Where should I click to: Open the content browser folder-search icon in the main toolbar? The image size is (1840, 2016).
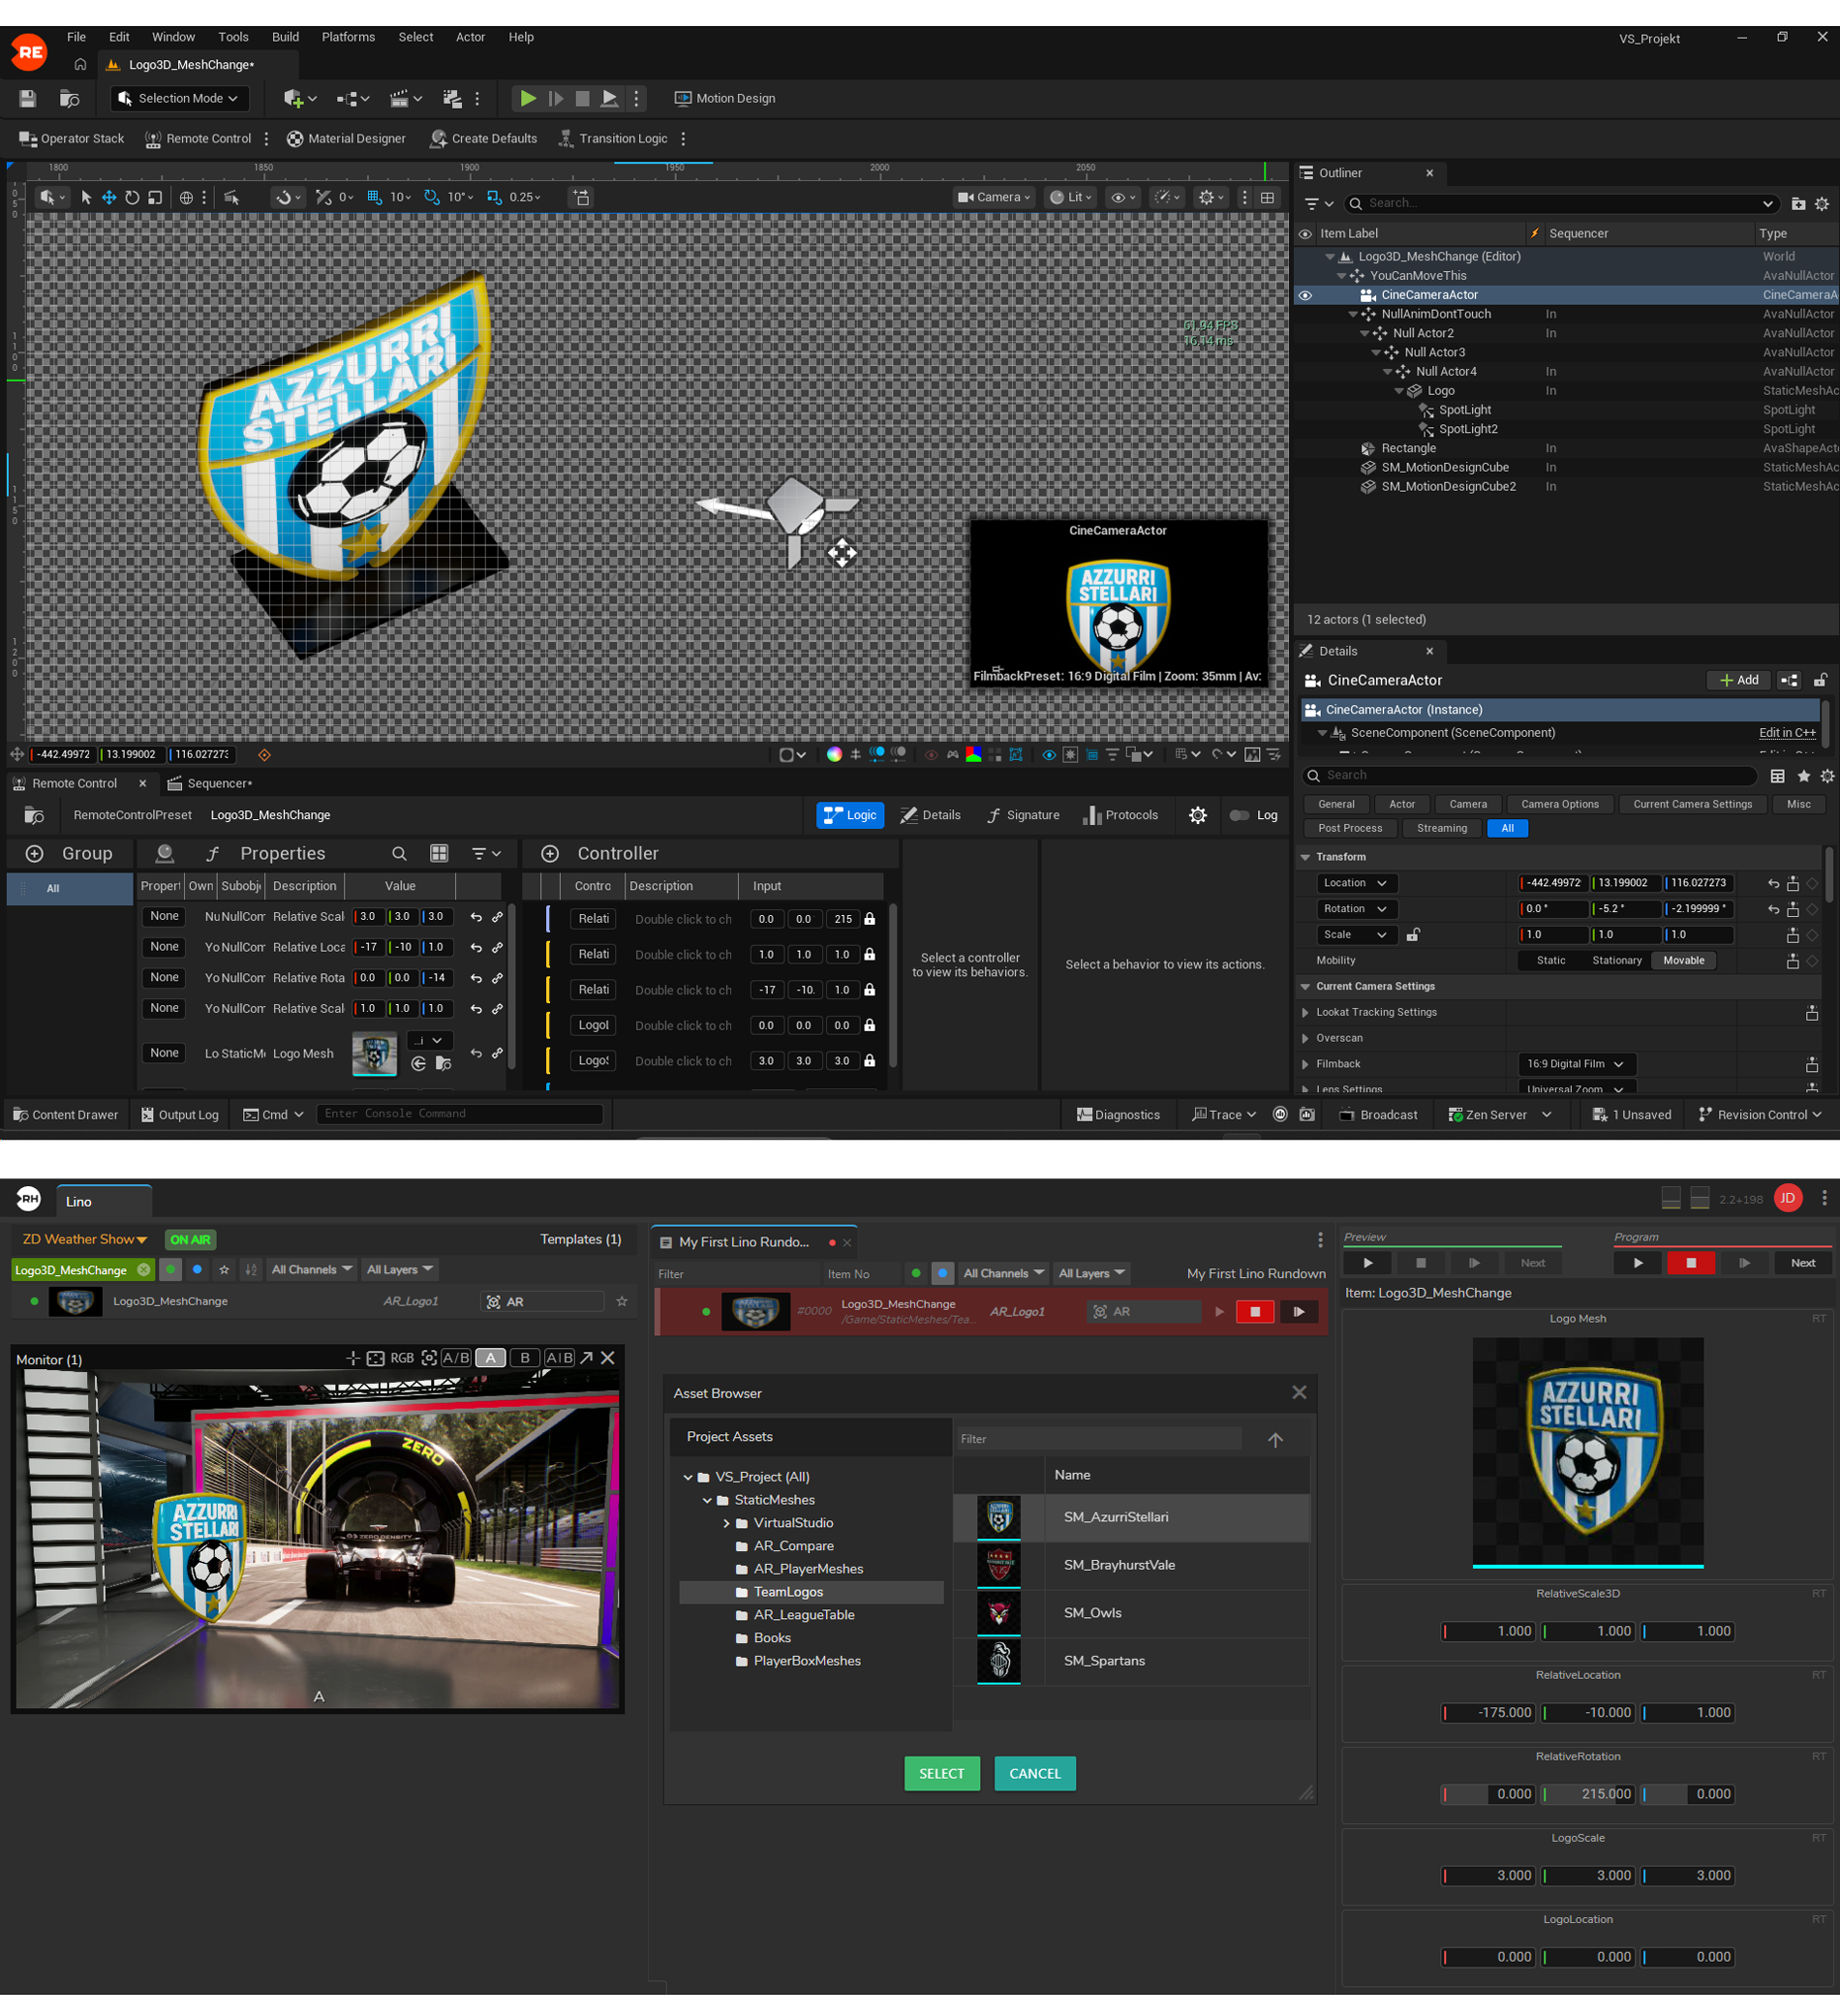click(x=69, y=98)
